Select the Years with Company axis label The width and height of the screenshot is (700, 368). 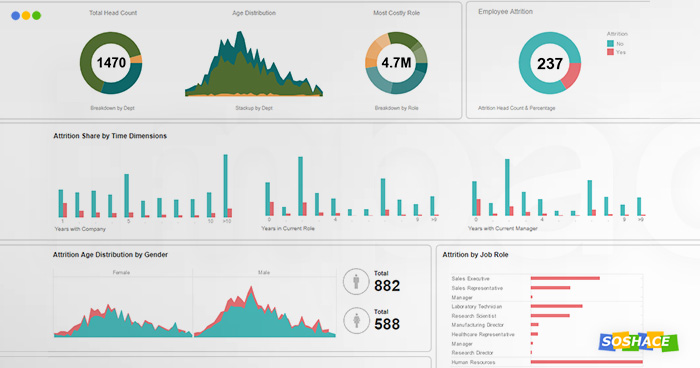pyautogui.click(x=80, y=229)
